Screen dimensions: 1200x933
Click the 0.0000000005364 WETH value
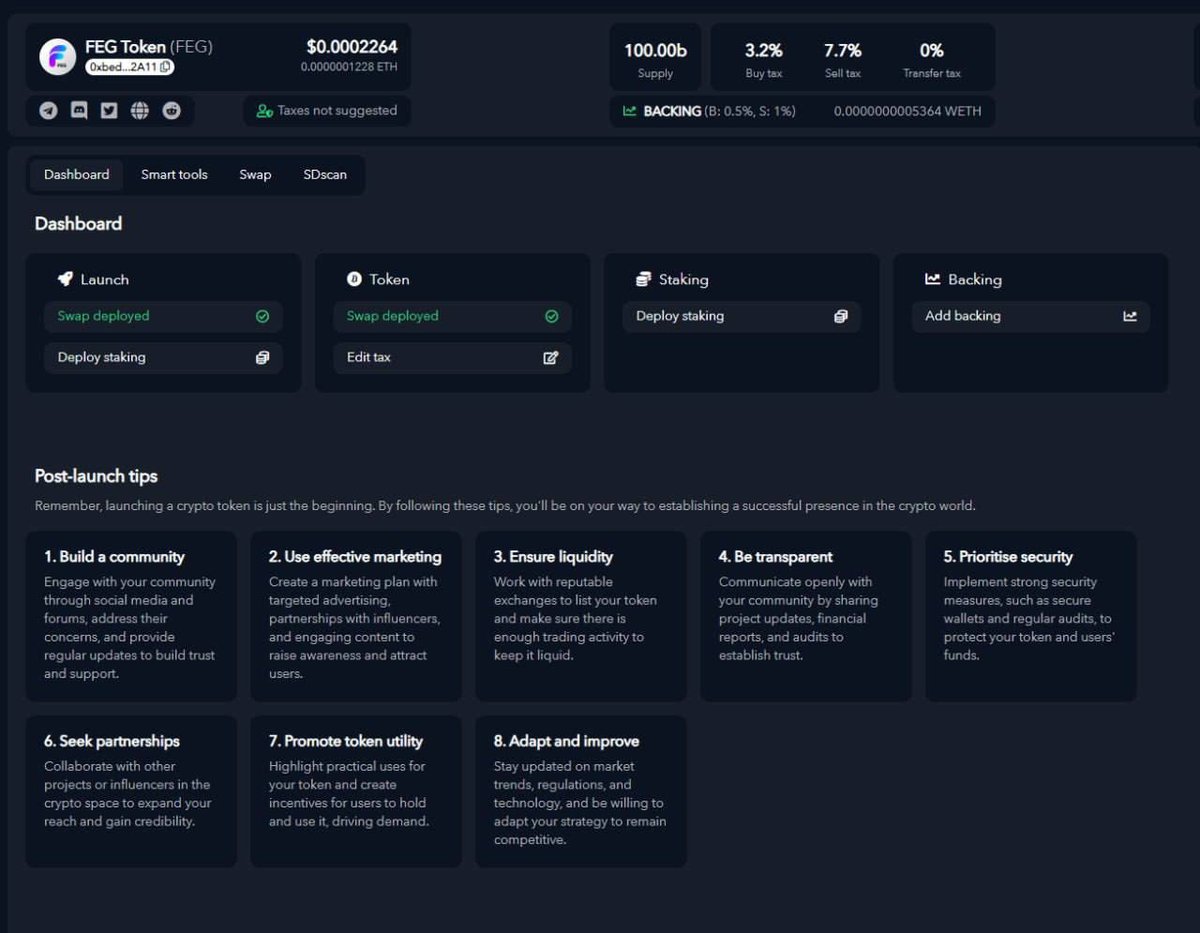(907, 111)
